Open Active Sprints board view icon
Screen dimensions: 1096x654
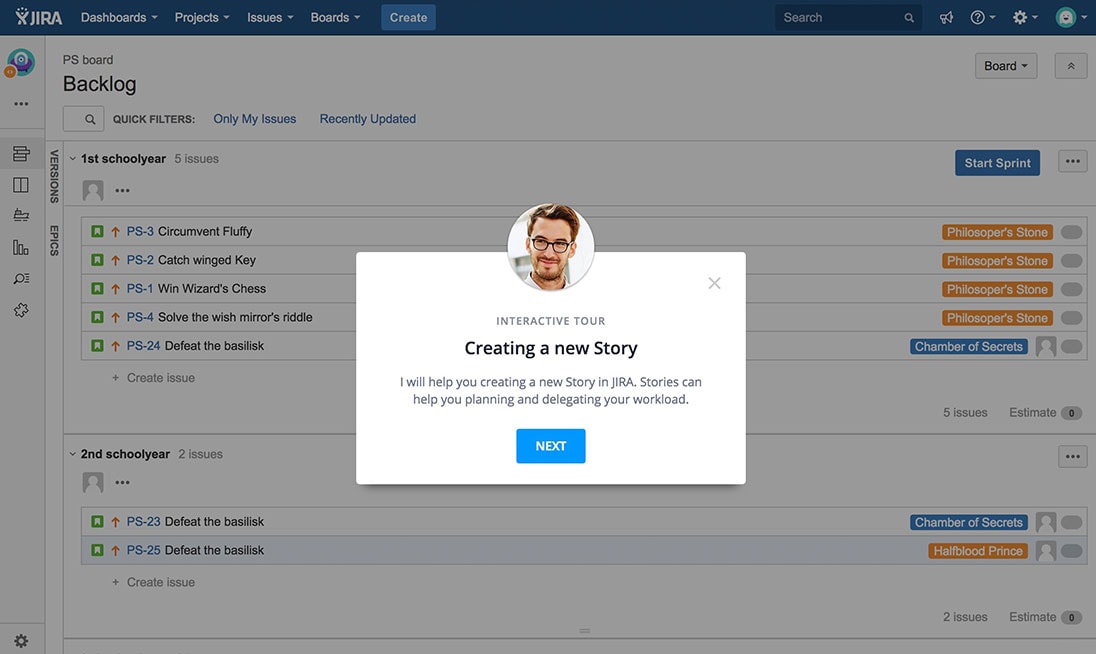pyautogui.click(x=21, y=184)
